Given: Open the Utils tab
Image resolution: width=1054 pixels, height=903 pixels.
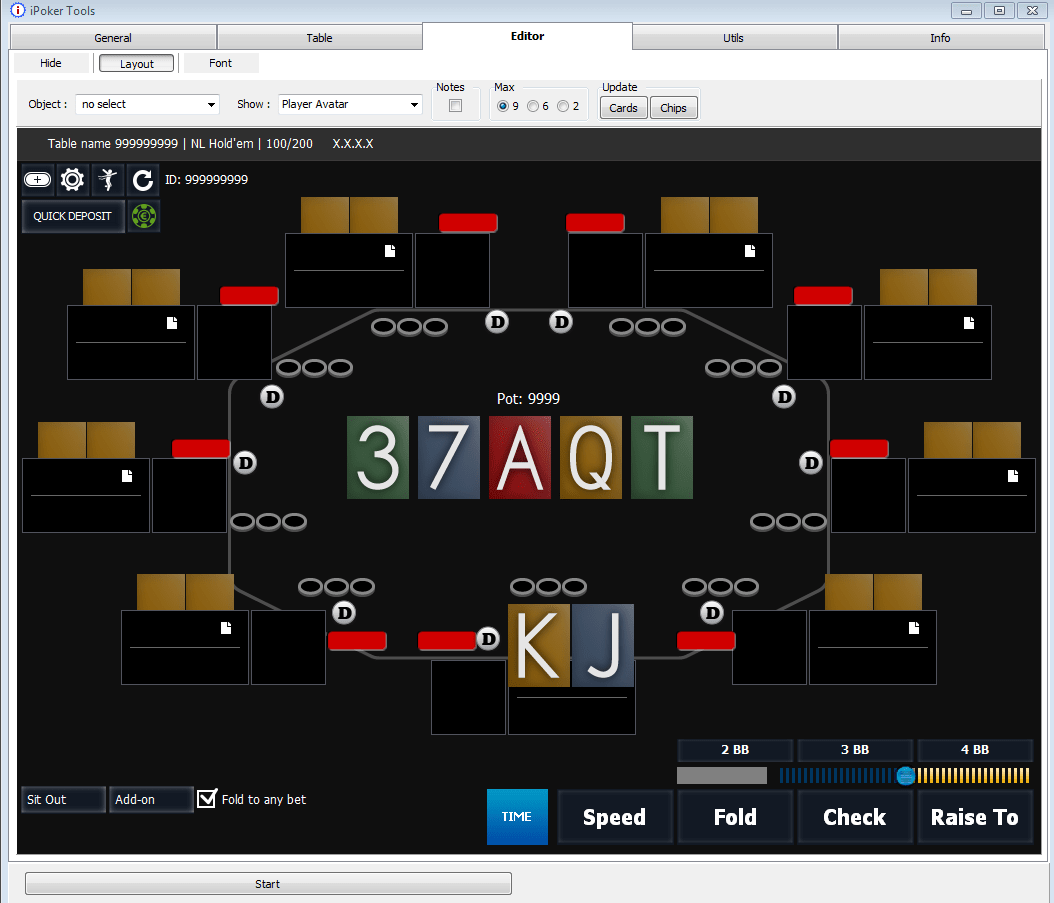Looking at the screenshot, I should (733, 38).
